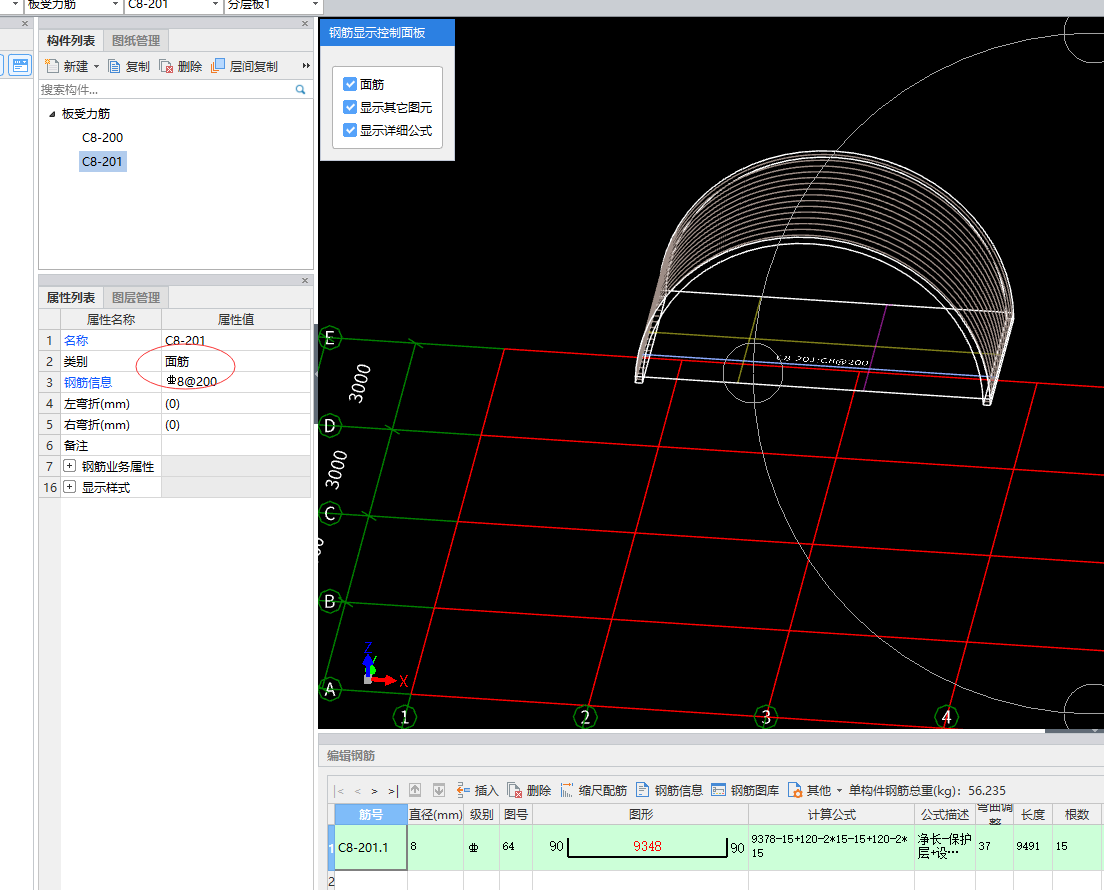
Task: Select the C8-201.1 rebar row cell
Action: pos(370,847)
